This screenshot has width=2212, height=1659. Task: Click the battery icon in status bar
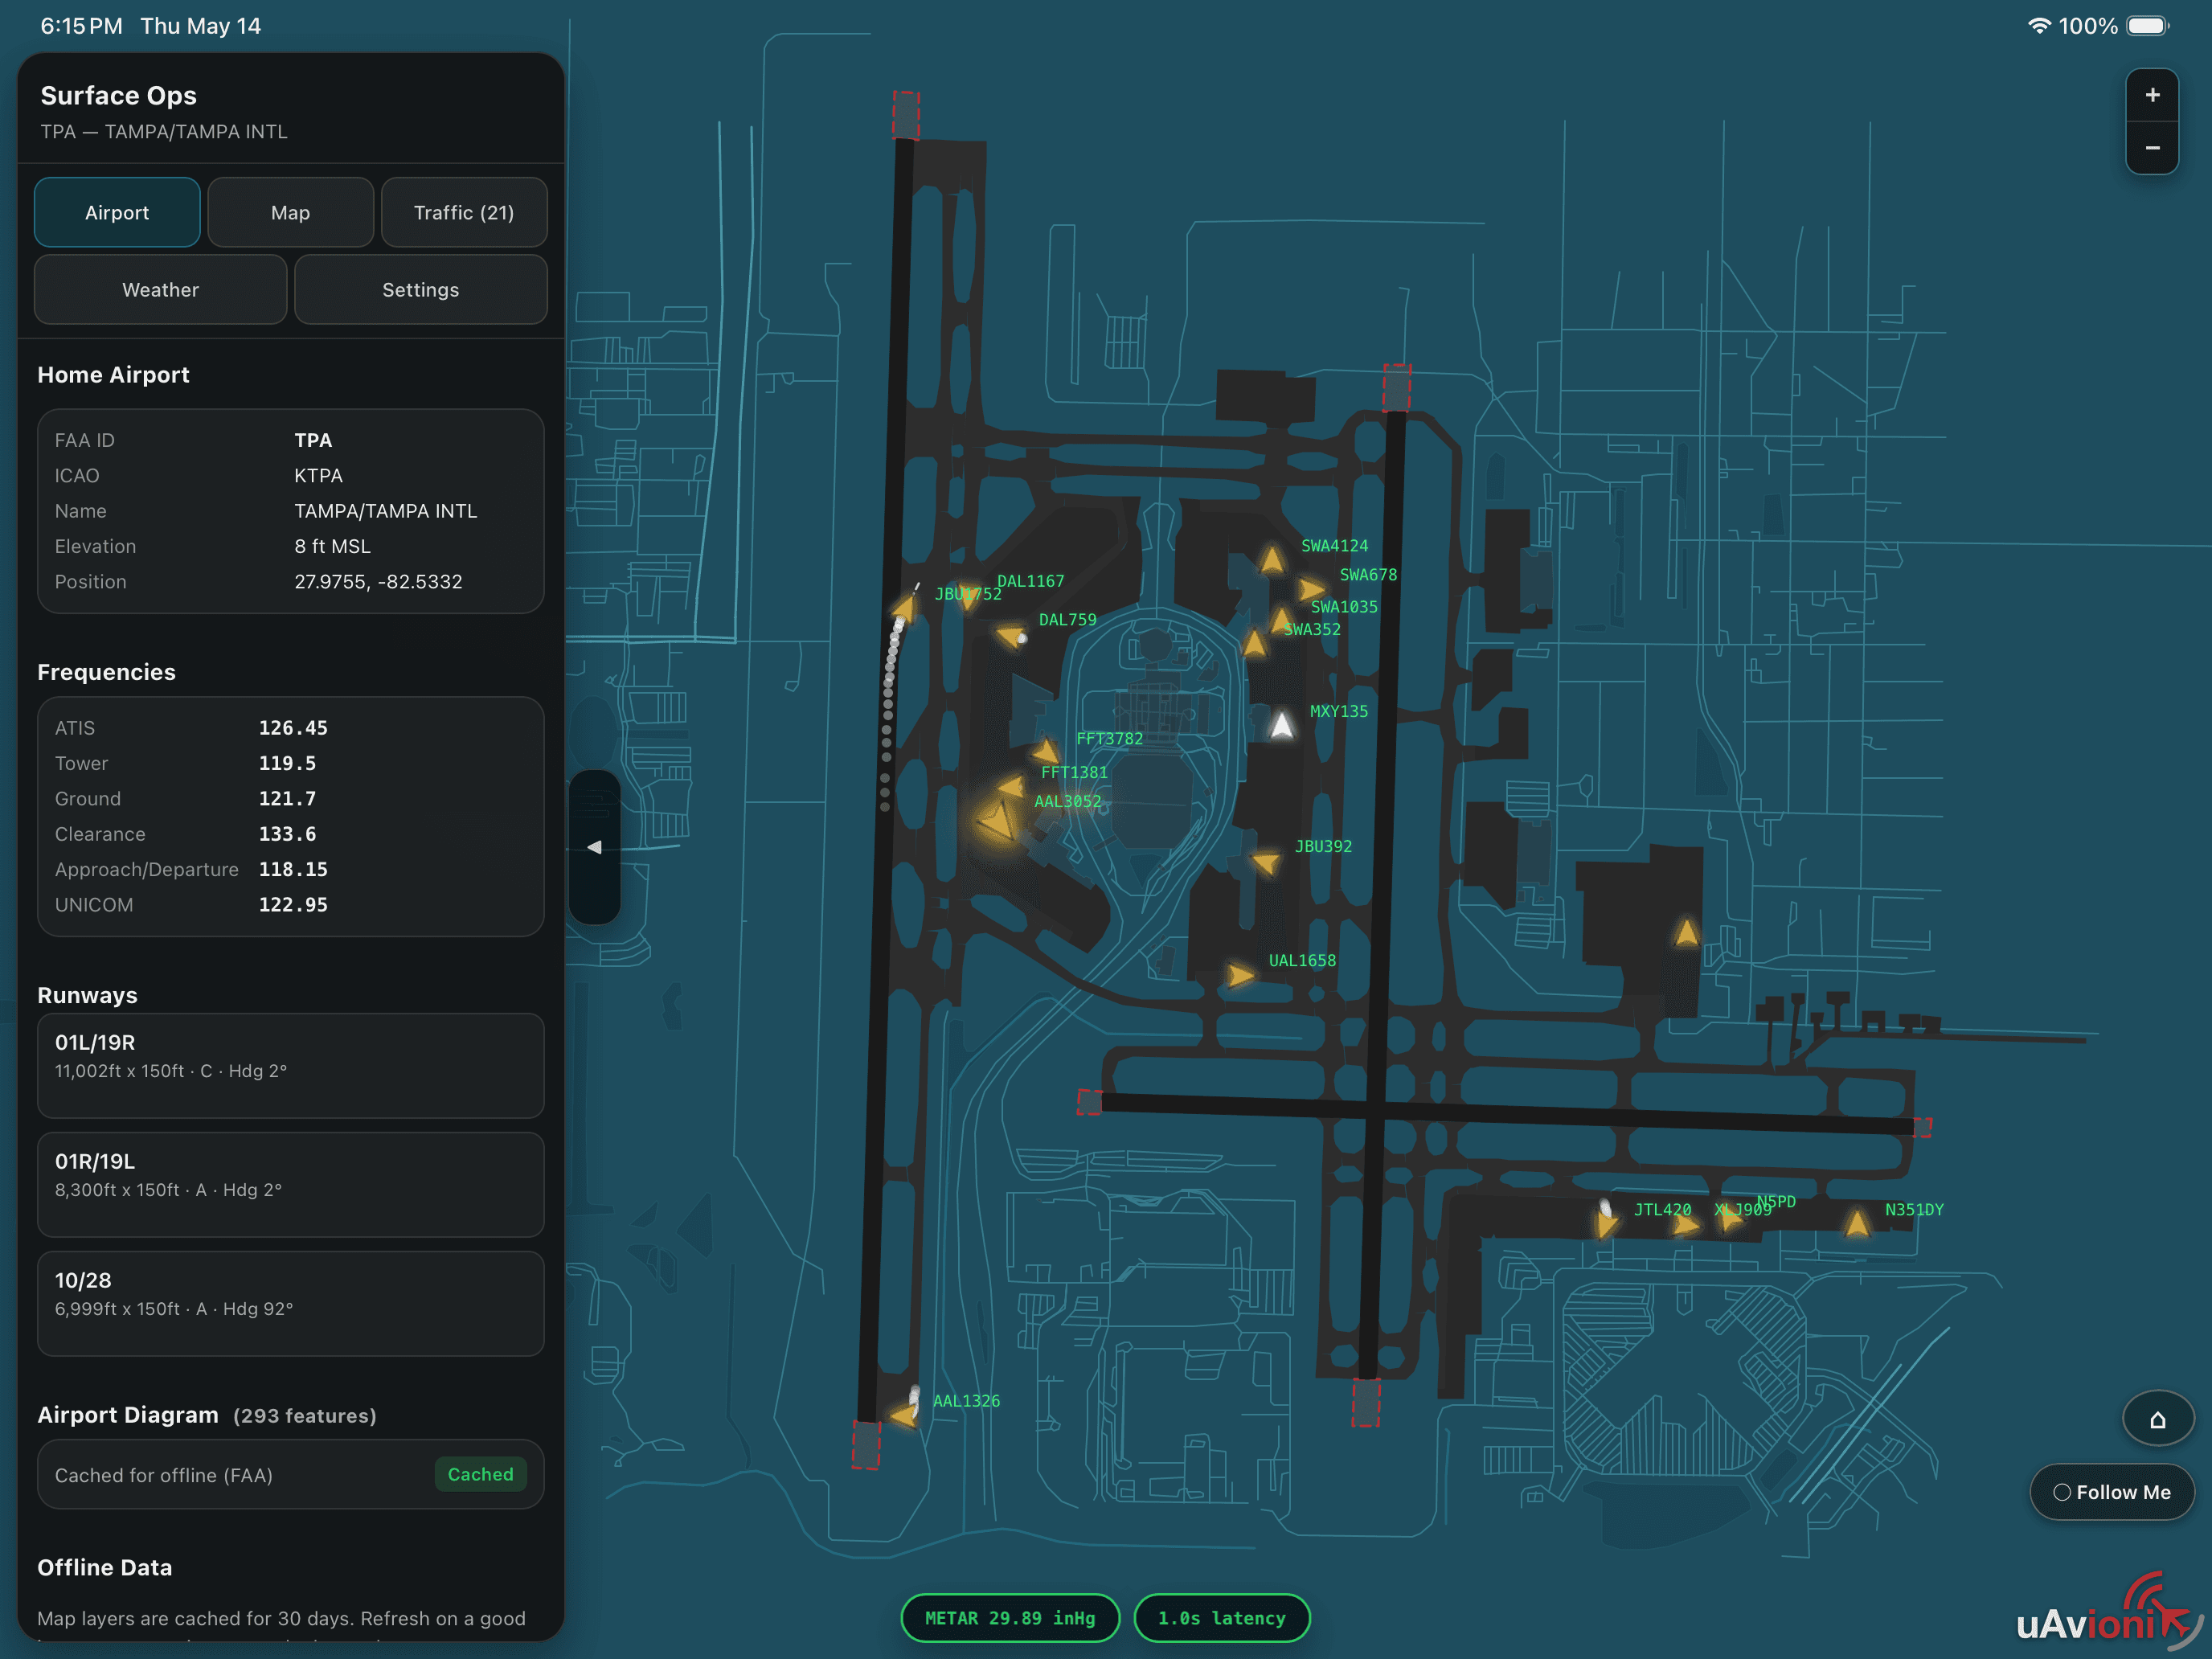(2147, 26)
